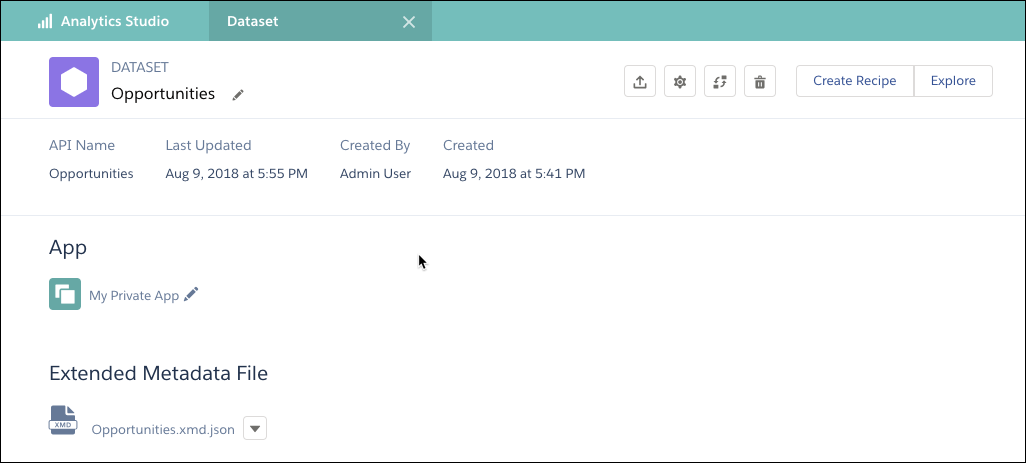Viewport: 1026px width, 463px height.
Task: Click the Last Updated field label
Action: click(208, 145)
